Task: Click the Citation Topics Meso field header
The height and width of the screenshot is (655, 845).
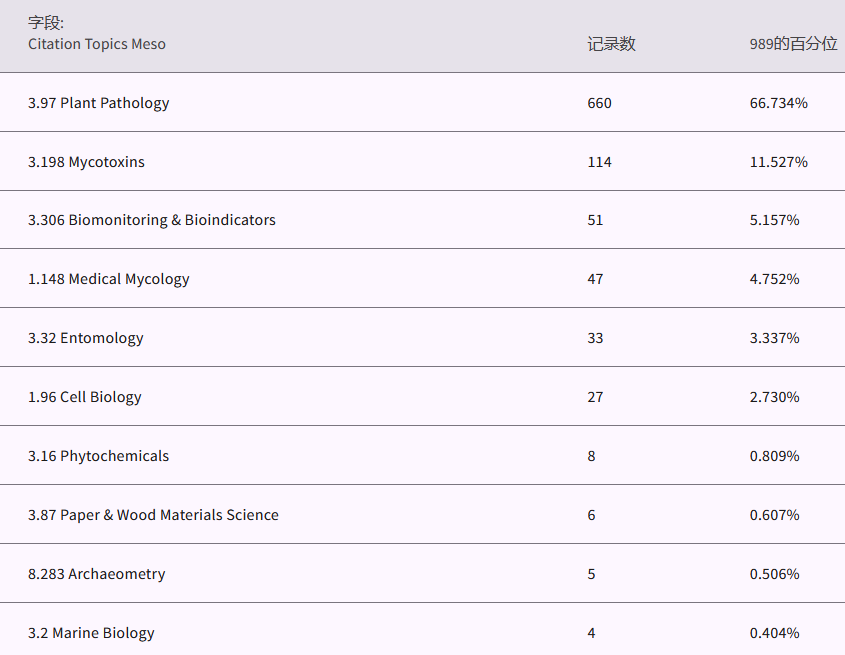Action: (x=97, y=44)
